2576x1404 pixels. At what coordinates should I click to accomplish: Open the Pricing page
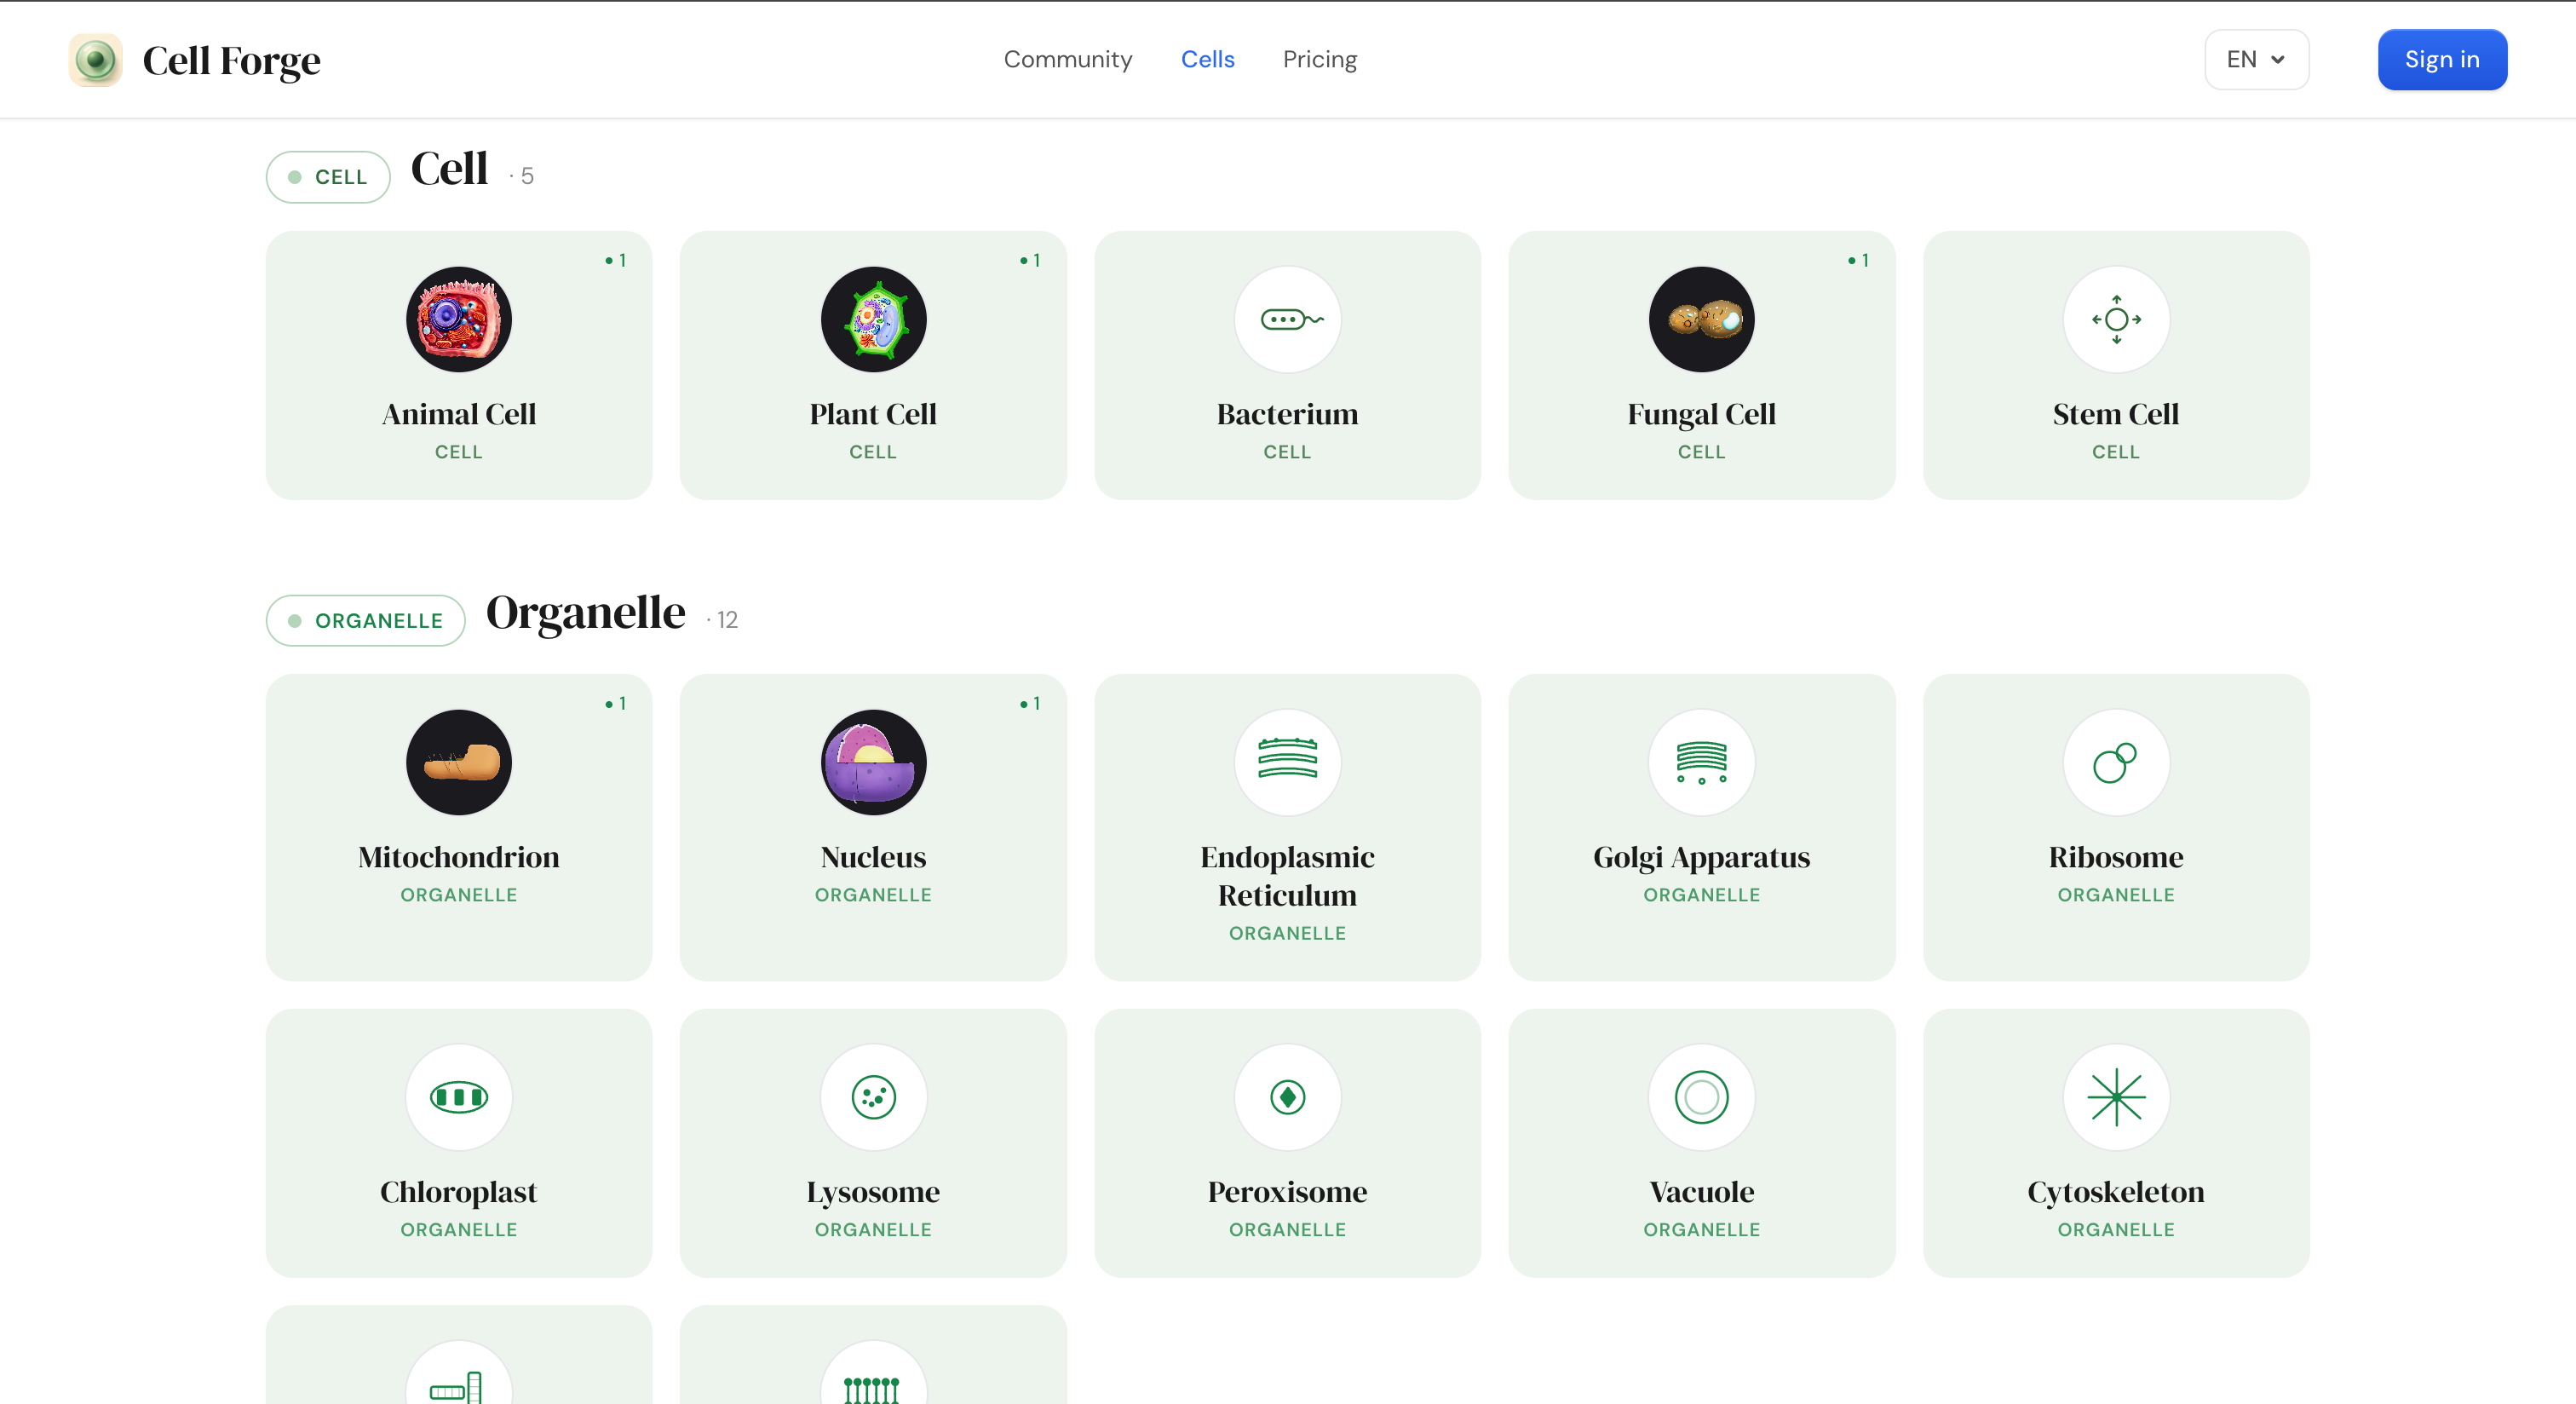(x=1320, y=60)
